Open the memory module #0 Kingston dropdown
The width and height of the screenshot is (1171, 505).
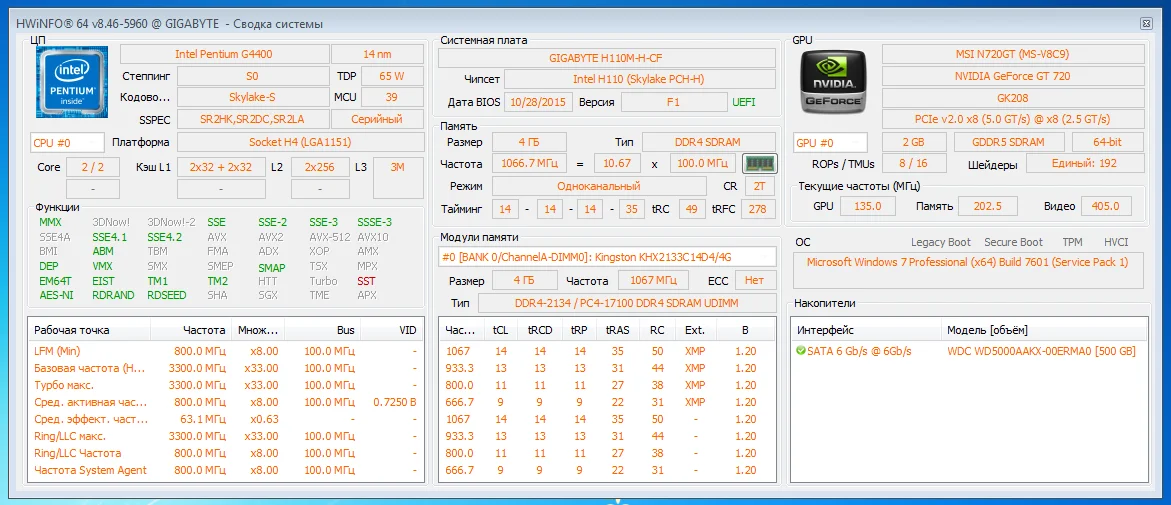(x=606, y=257)
